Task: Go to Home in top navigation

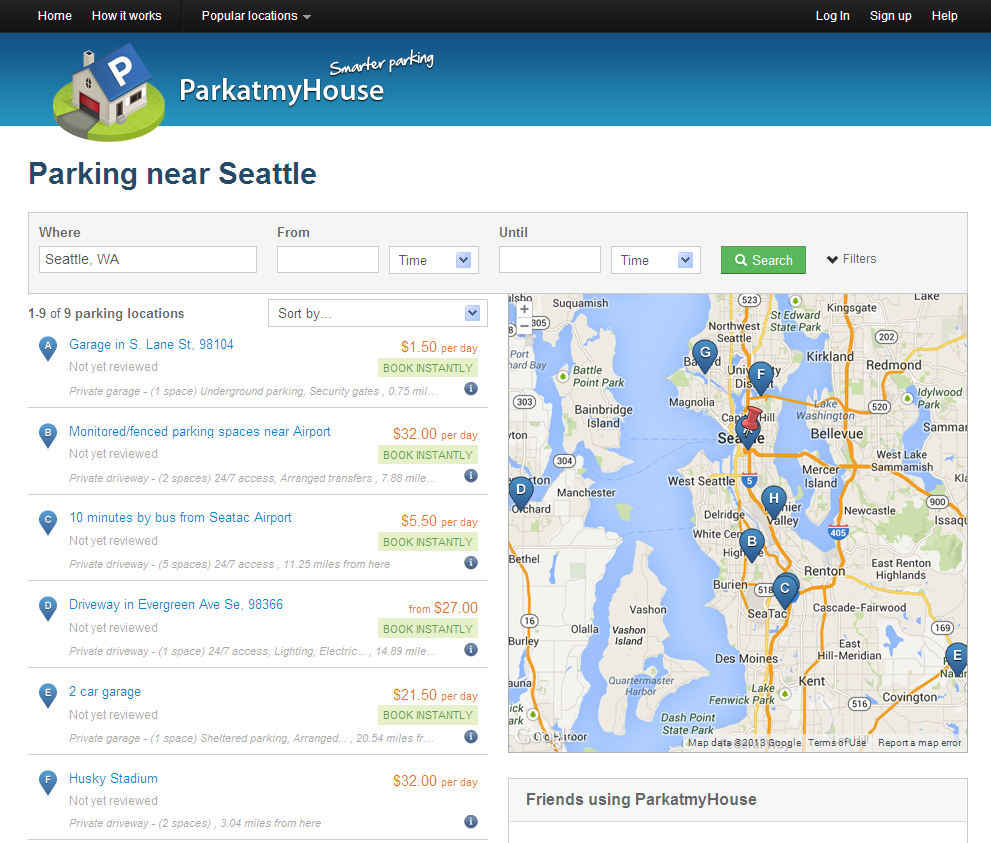Action: point(54,16)
